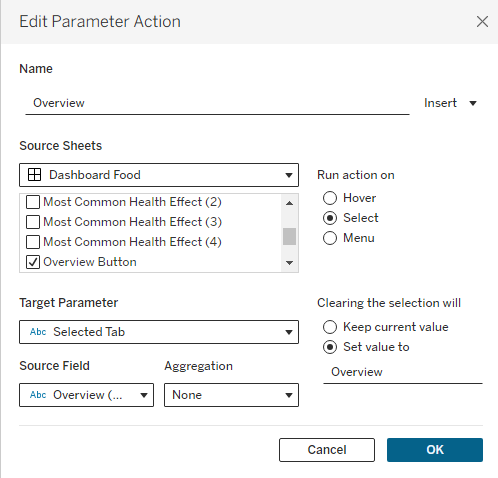498x478 pixels.
Task: Select Hover as run action
Action: (x=330, y=198)
